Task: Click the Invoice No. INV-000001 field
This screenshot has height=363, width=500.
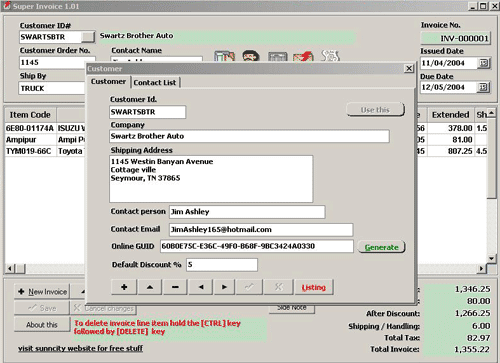Action: click(x=456, y=38)
